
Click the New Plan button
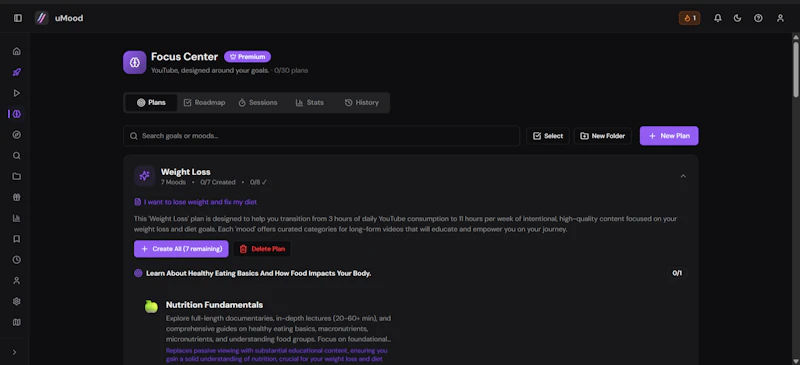669,136
